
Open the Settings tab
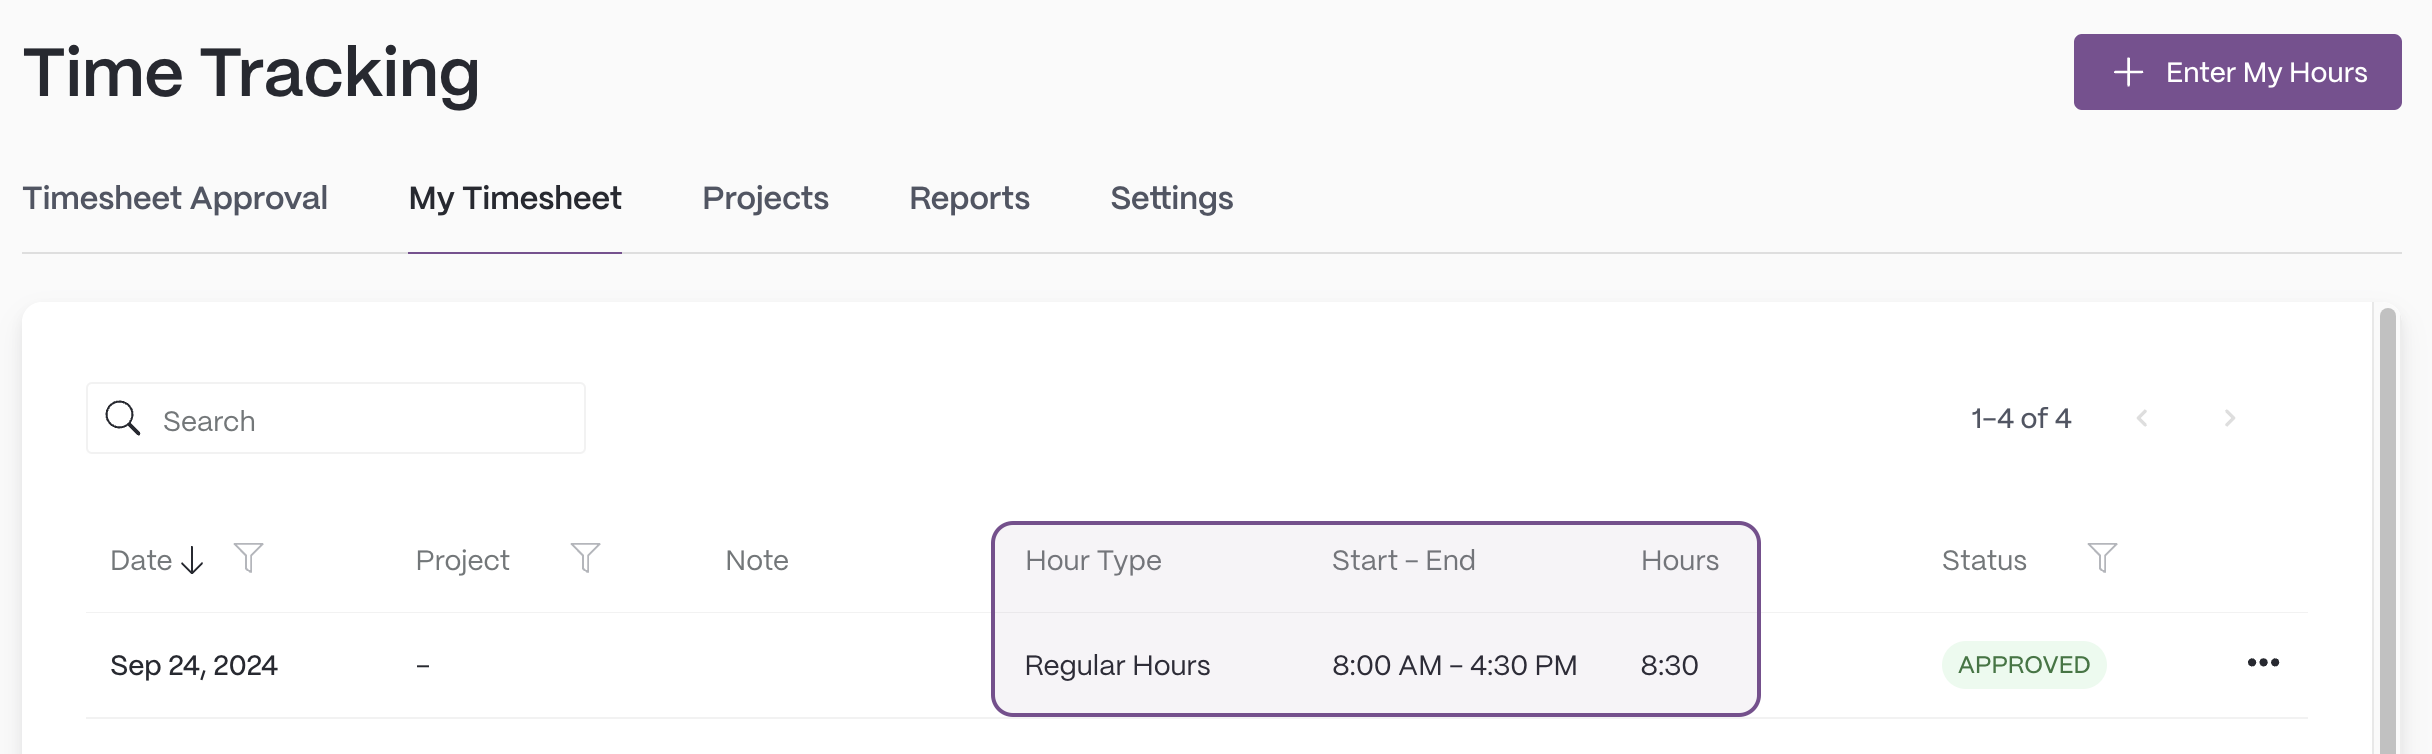(x=1171, y=198)
